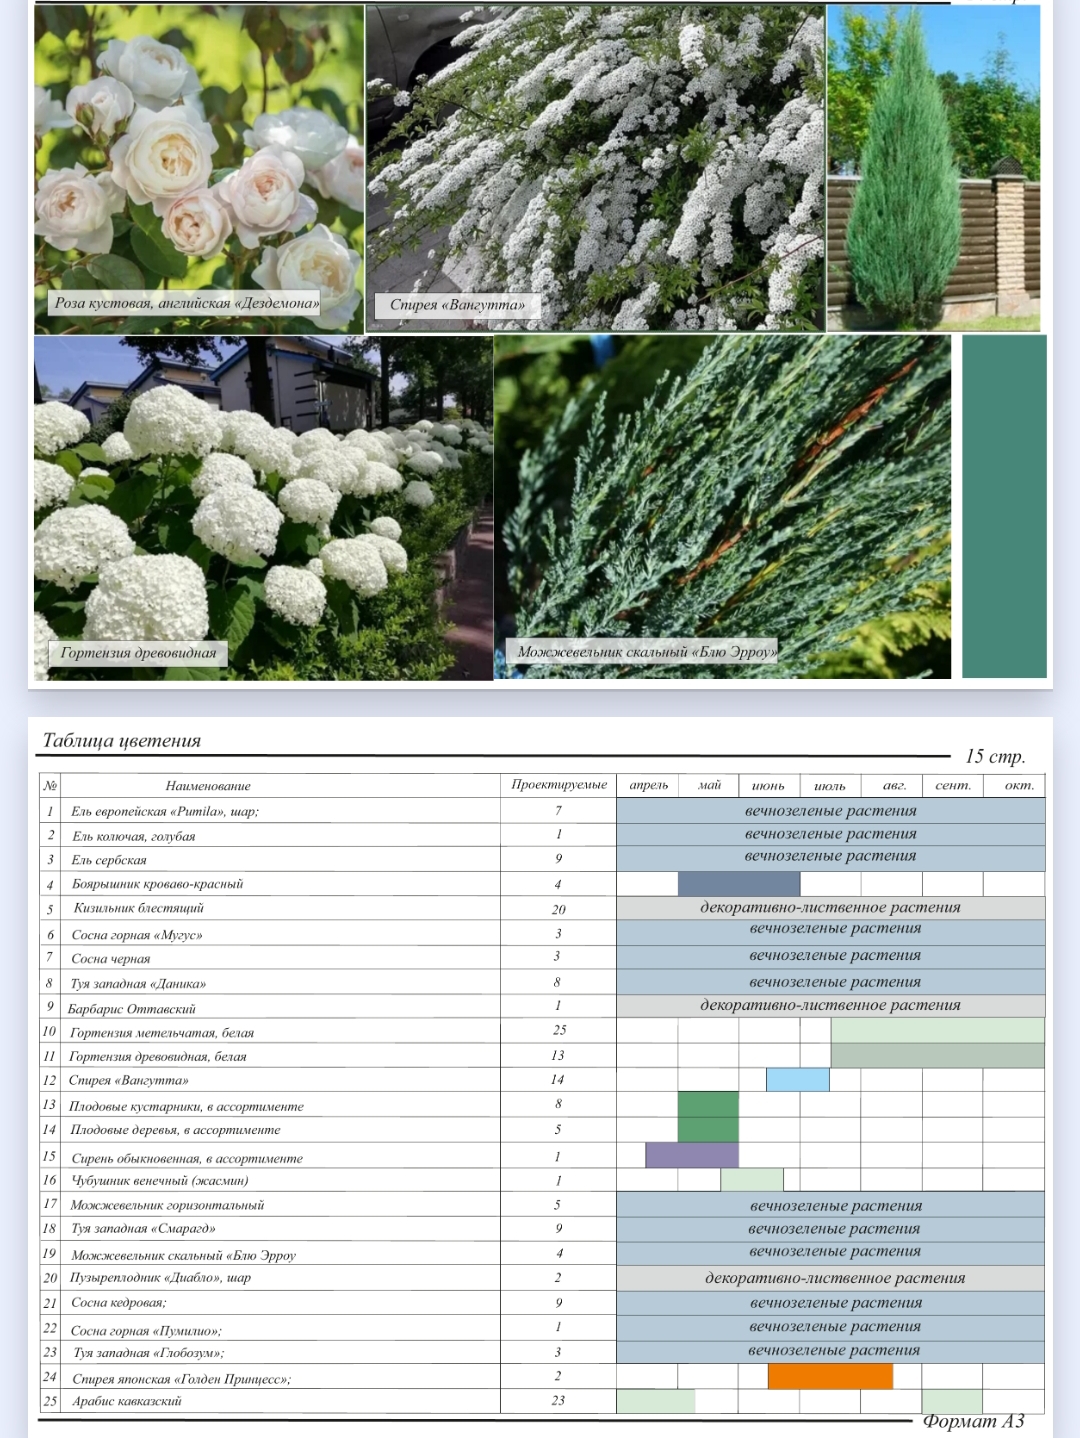This screenshot has width=1080, height=1438.
Task: Click the «15 стр.» page number
Action: click(994, 757)
